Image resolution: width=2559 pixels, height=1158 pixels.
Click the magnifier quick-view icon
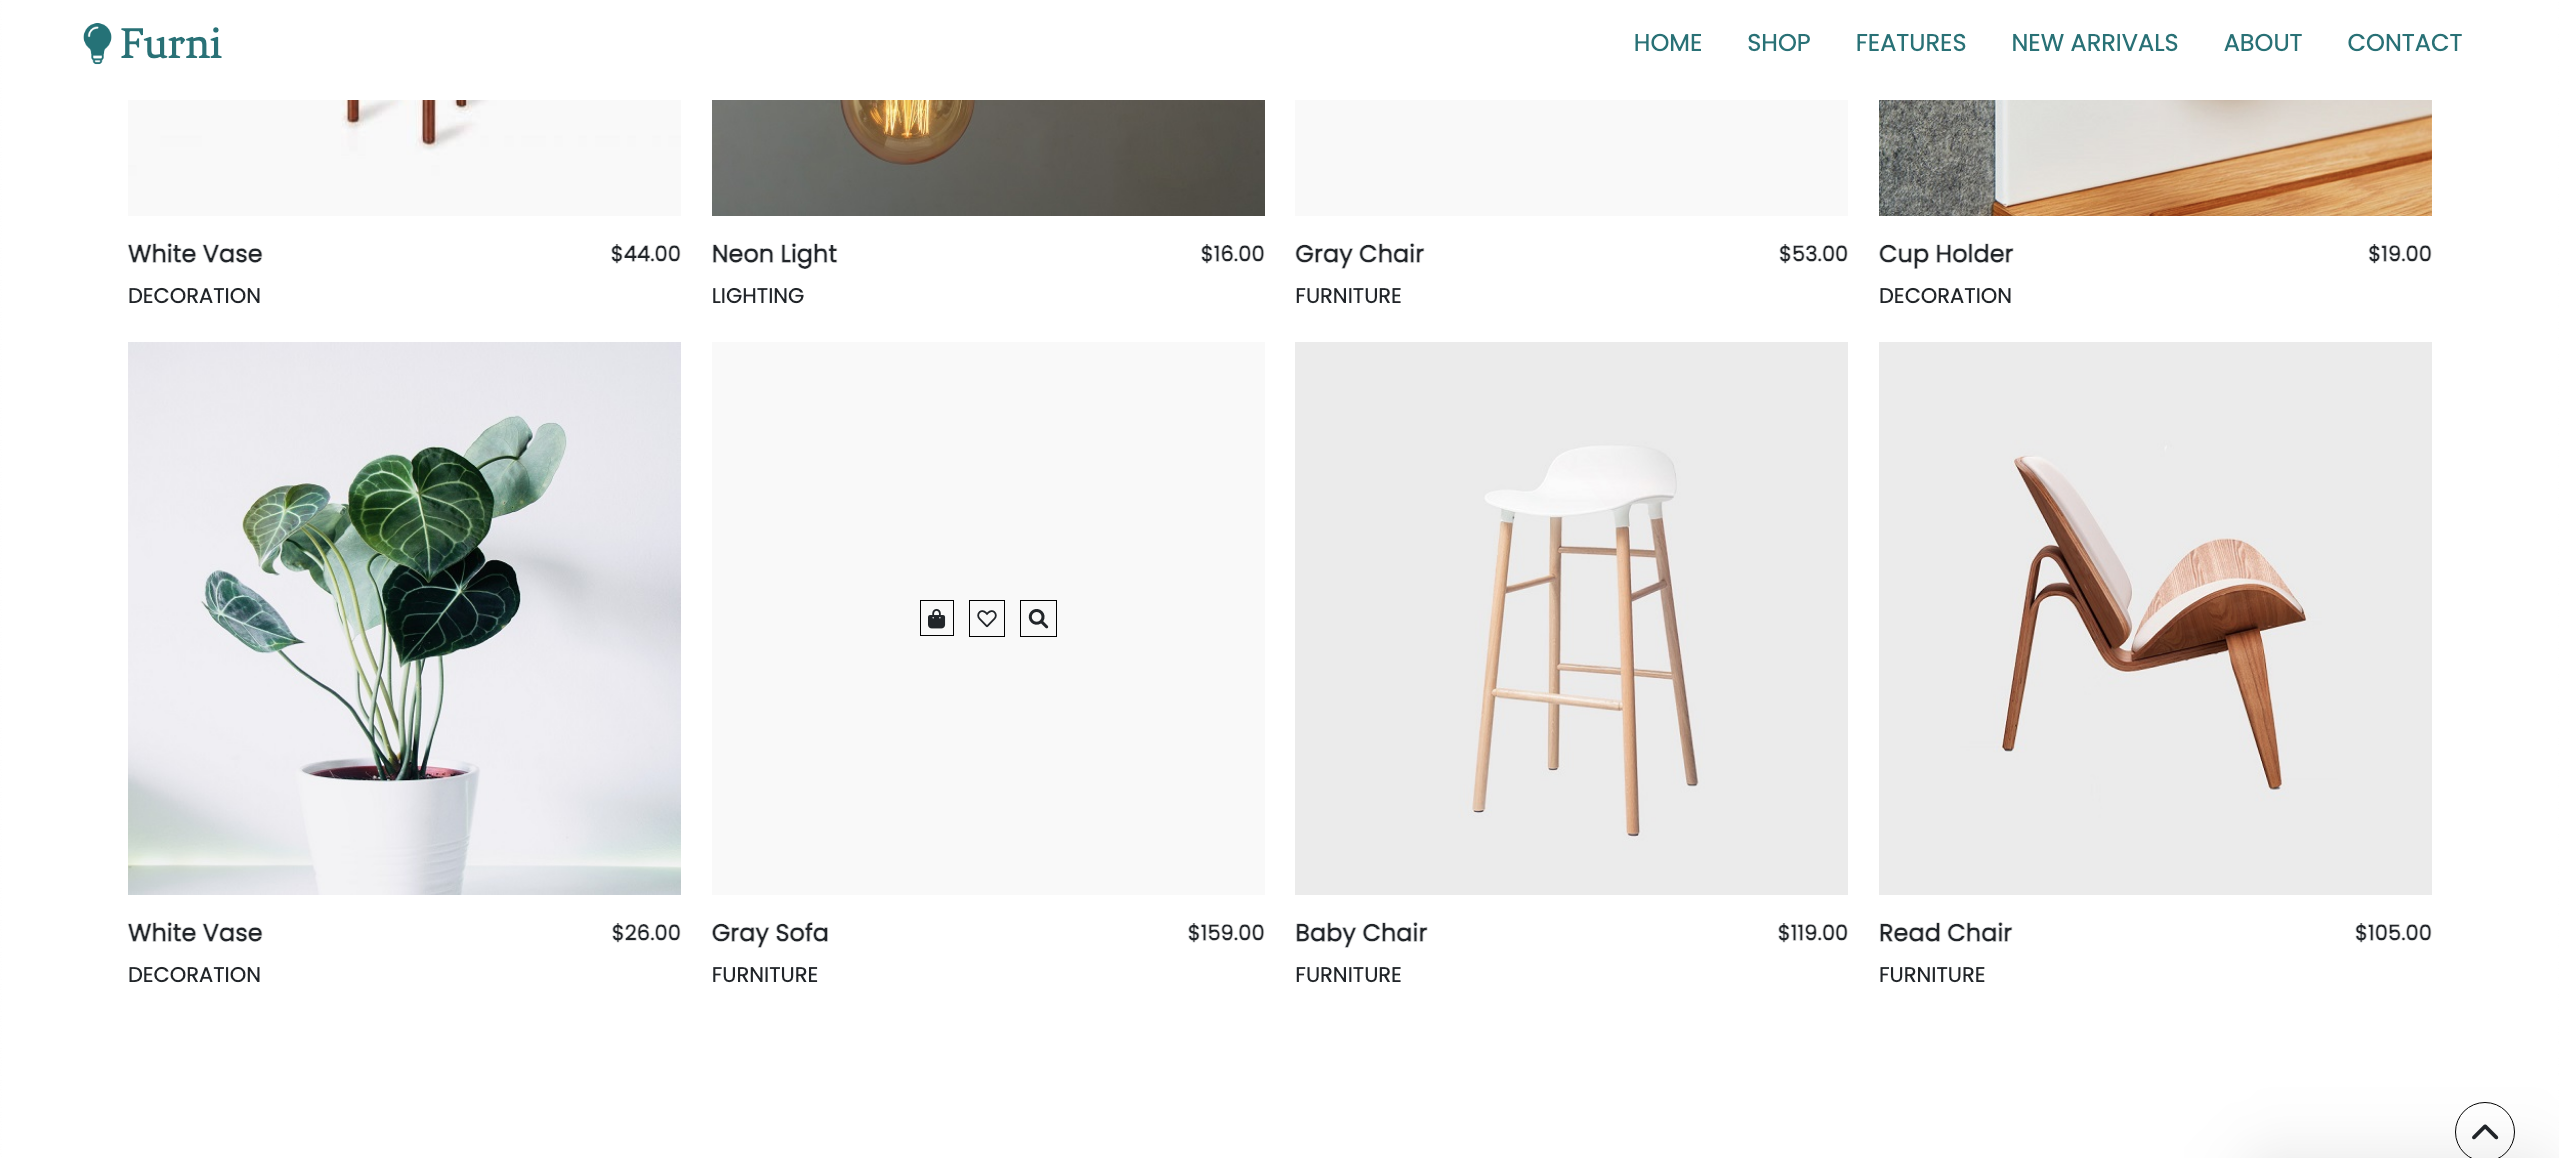[x=1038, y=619]
